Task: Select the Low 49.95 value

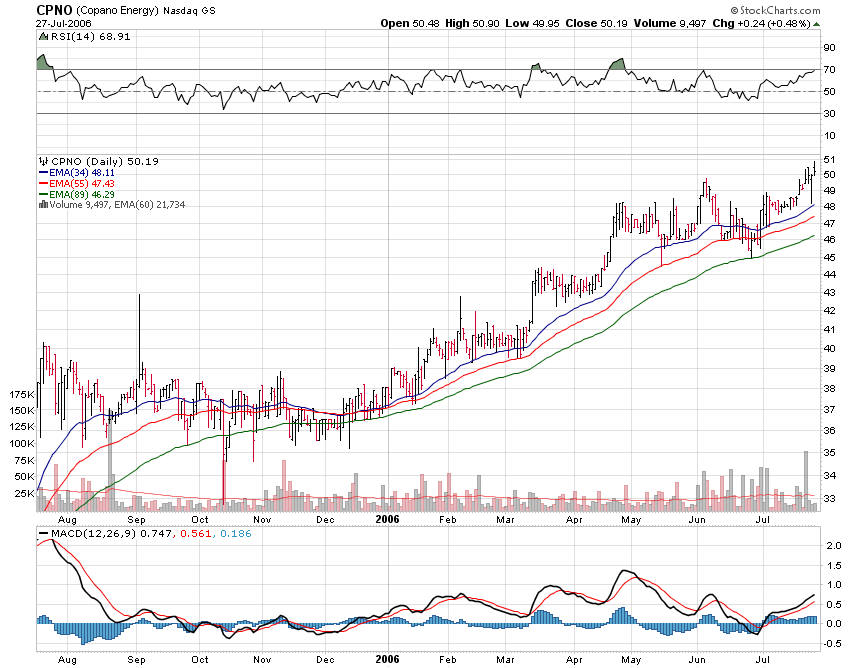Action: [532, 23]
